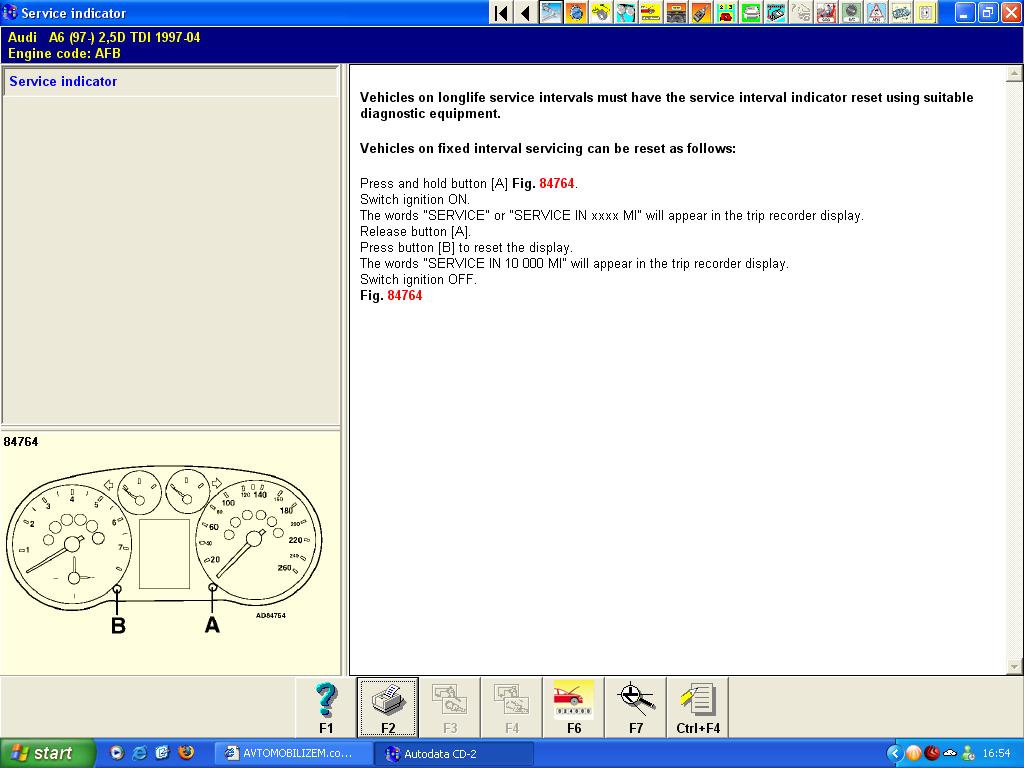1024x768 pixels.
Task: Open the Windows start menu
Action: 47,754
